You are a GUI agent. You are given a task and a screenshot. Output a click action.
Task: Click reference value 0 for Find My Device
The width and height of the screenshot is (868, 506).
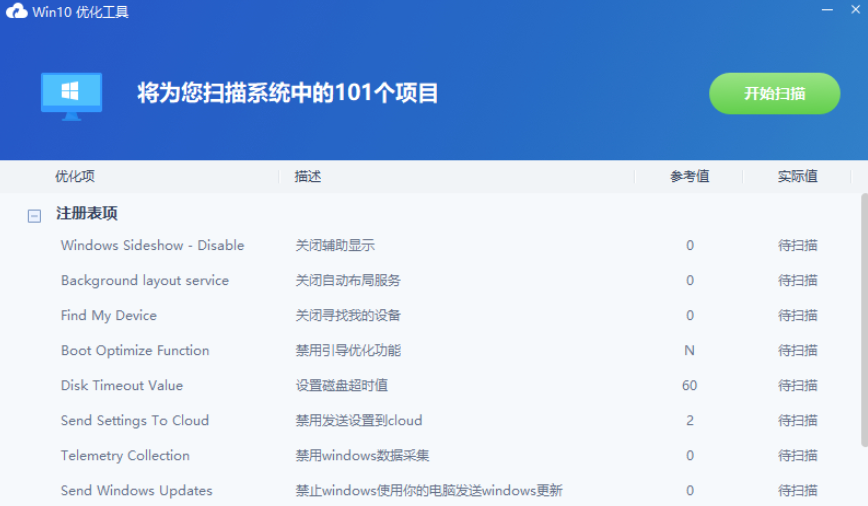(x=690, y=316)
